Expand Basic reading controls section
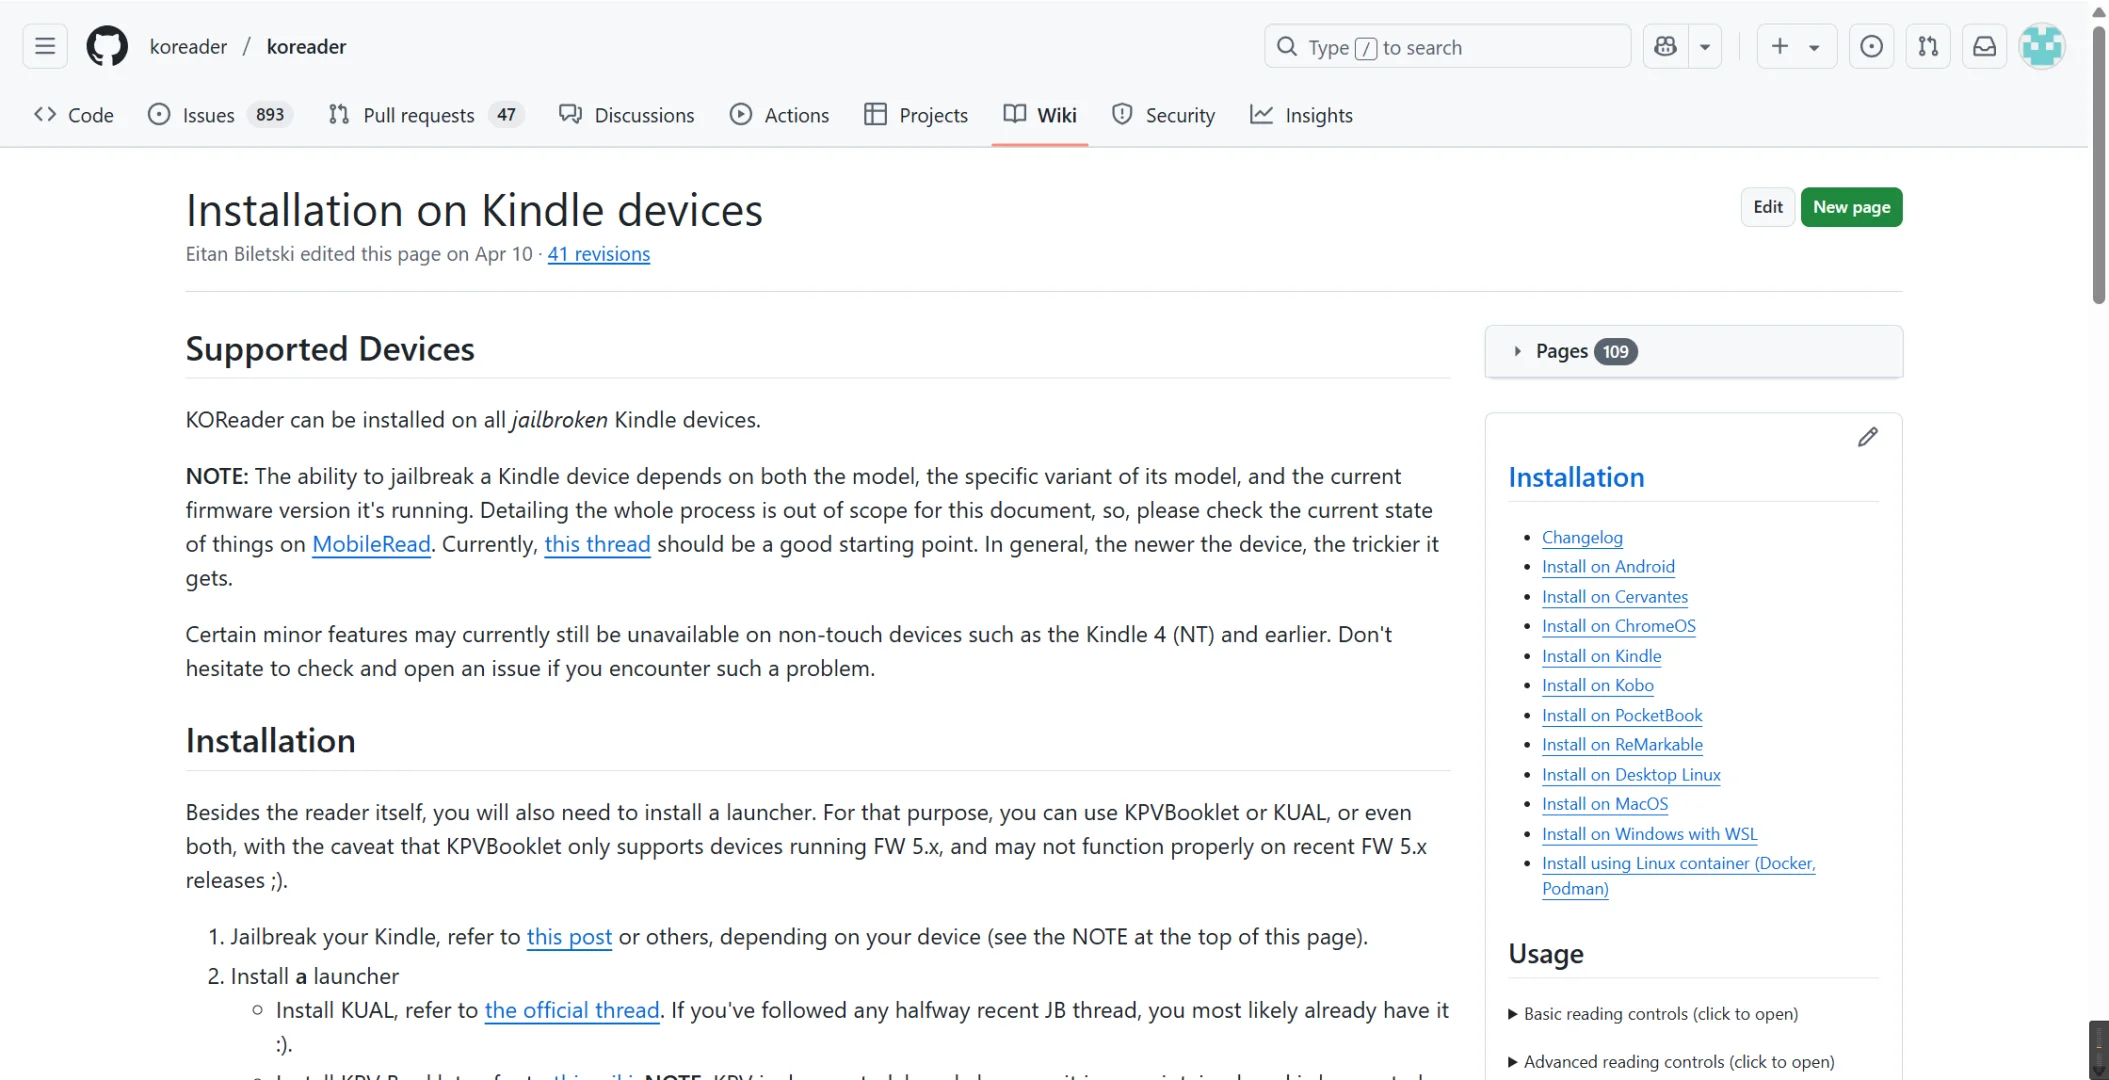This screenshot has width=2109, height=1080. point(1653,1013)
